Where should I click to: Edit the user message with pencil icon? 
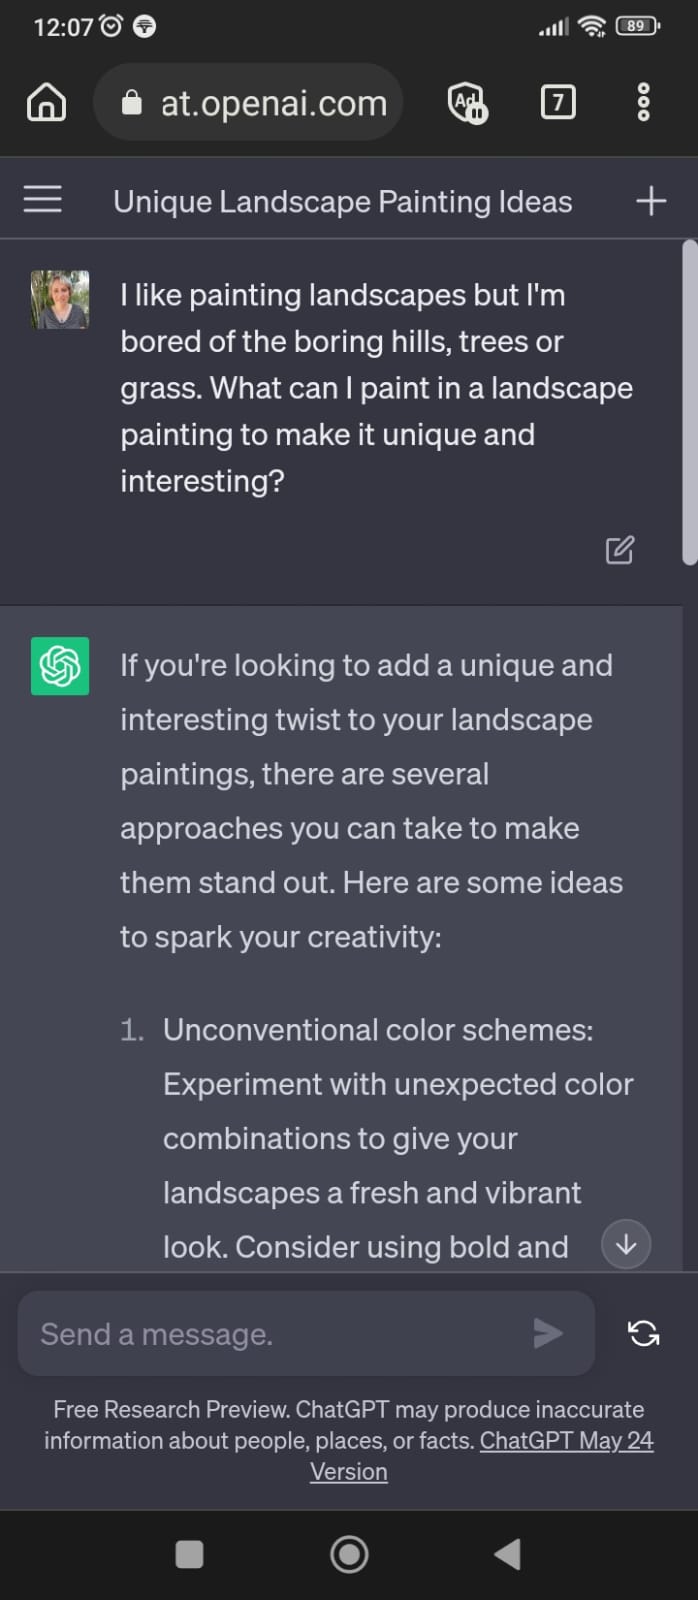619,550
